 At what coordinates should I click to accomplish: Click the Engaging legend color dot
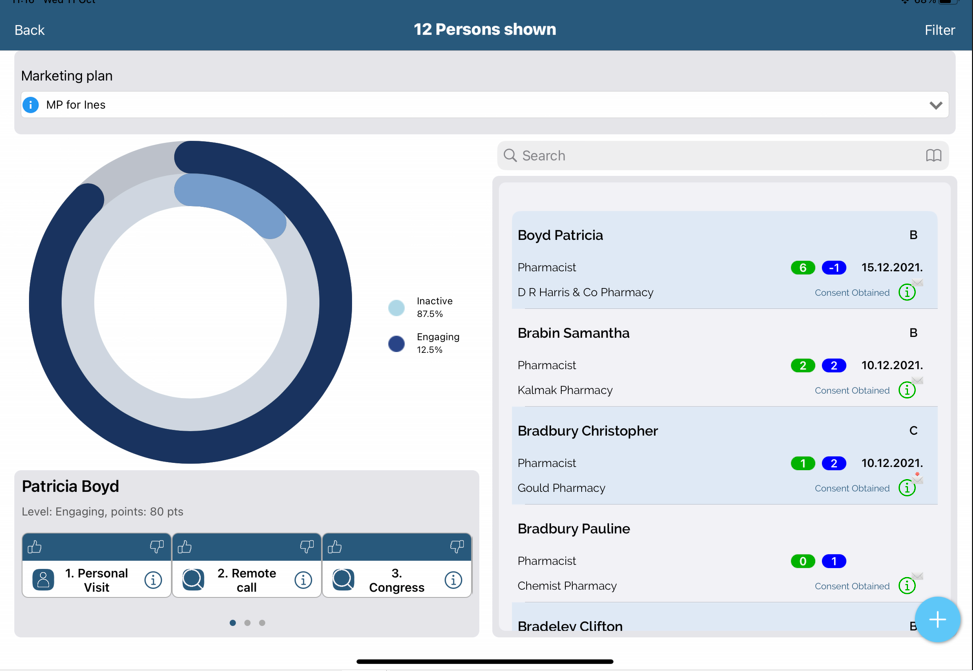397,344
